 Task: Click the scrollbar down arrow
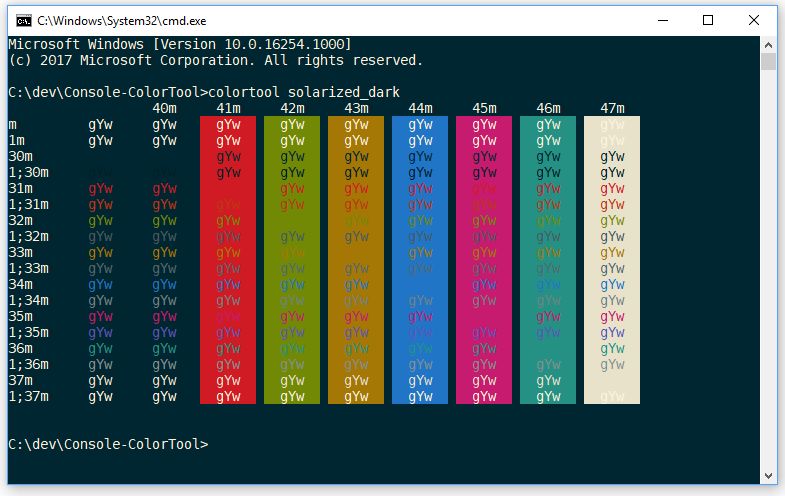(768, 475)
